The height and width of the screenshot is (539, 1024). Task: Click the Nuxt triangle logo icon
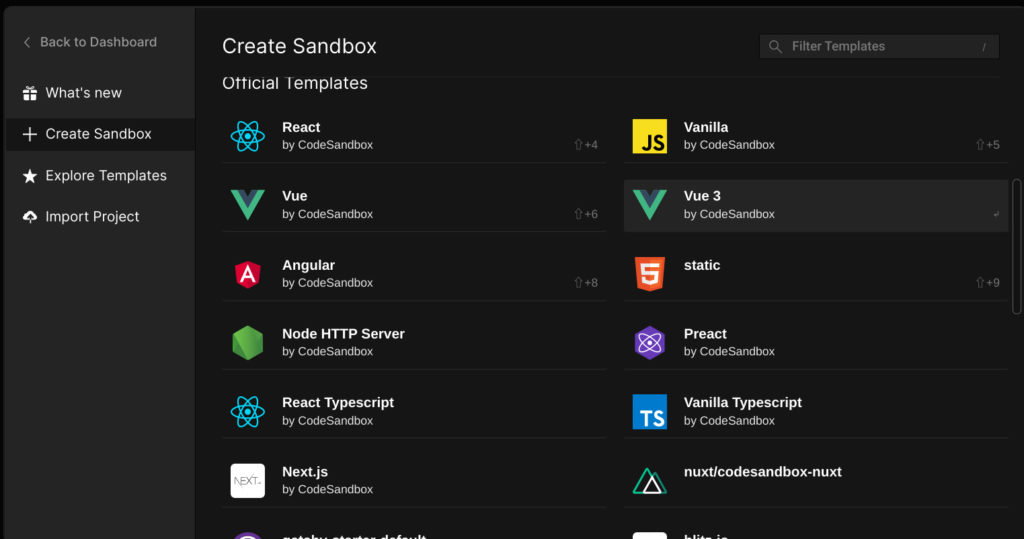pos(649,481)
